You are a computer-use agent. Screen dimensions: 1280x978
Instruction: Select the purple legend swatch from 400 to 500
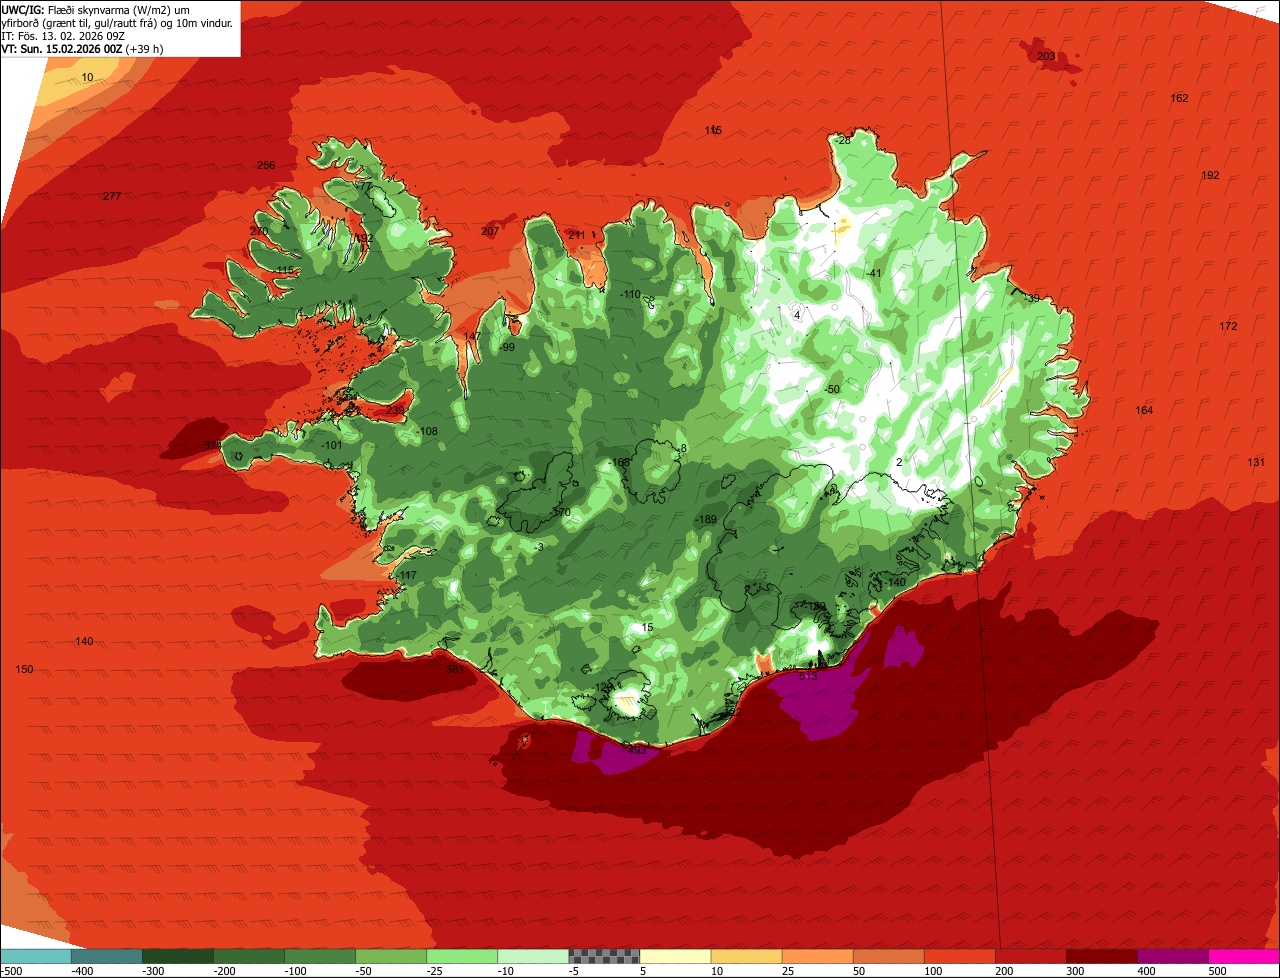pyautogui.click(x=1173, y=956)
